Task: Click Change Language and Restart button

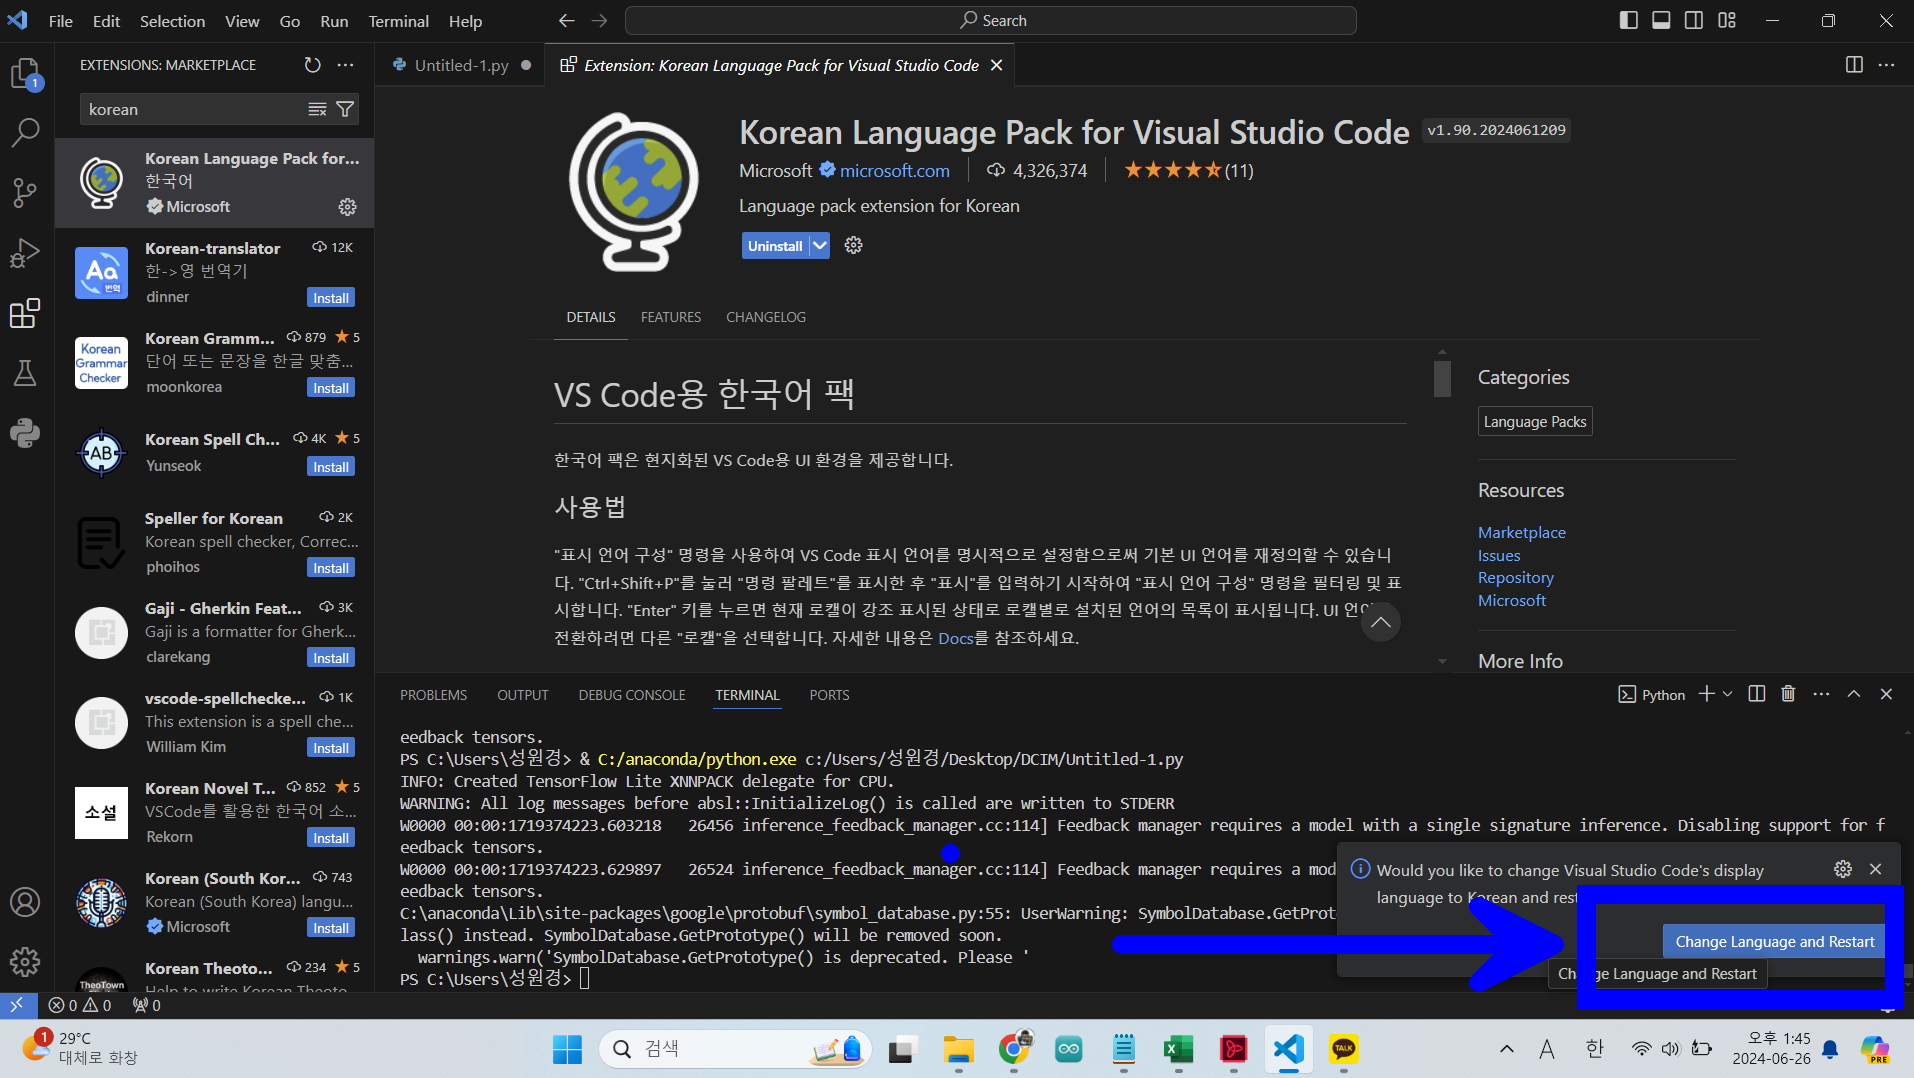Action: coord(1774,941)
